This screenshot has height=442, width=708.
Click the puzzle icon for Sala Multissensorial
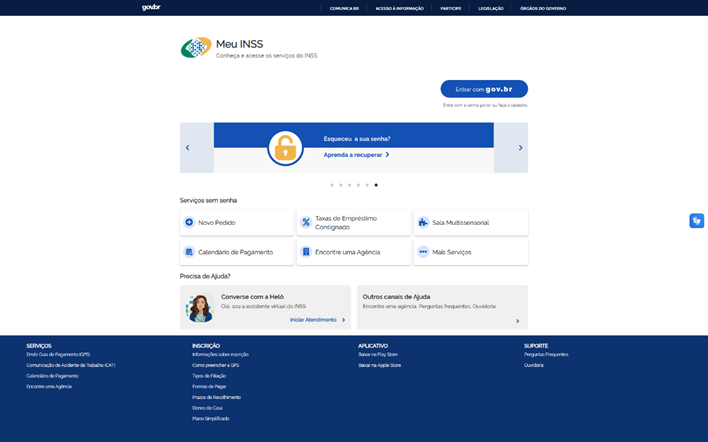[423, 222]
